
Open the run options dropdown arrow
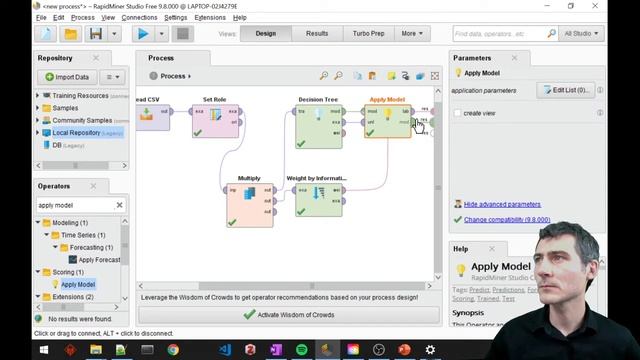[x=162, y=34]
